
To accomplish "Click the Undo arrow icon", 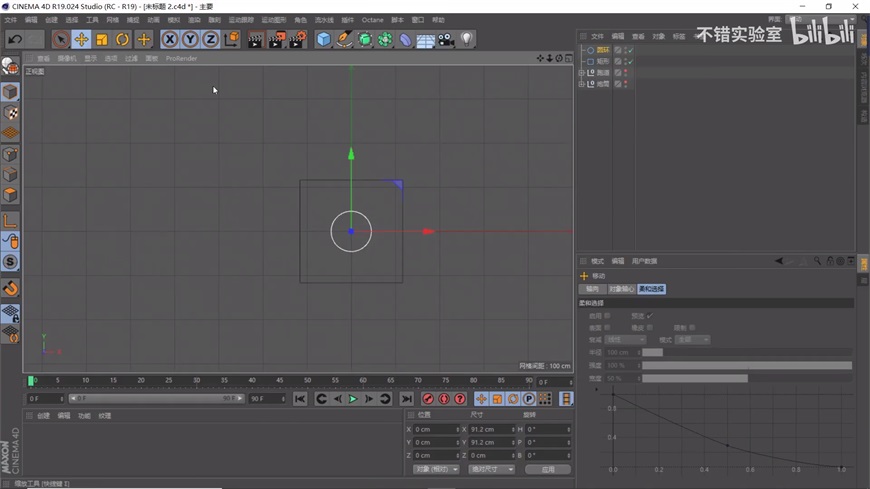I will (x=15, y=40).
